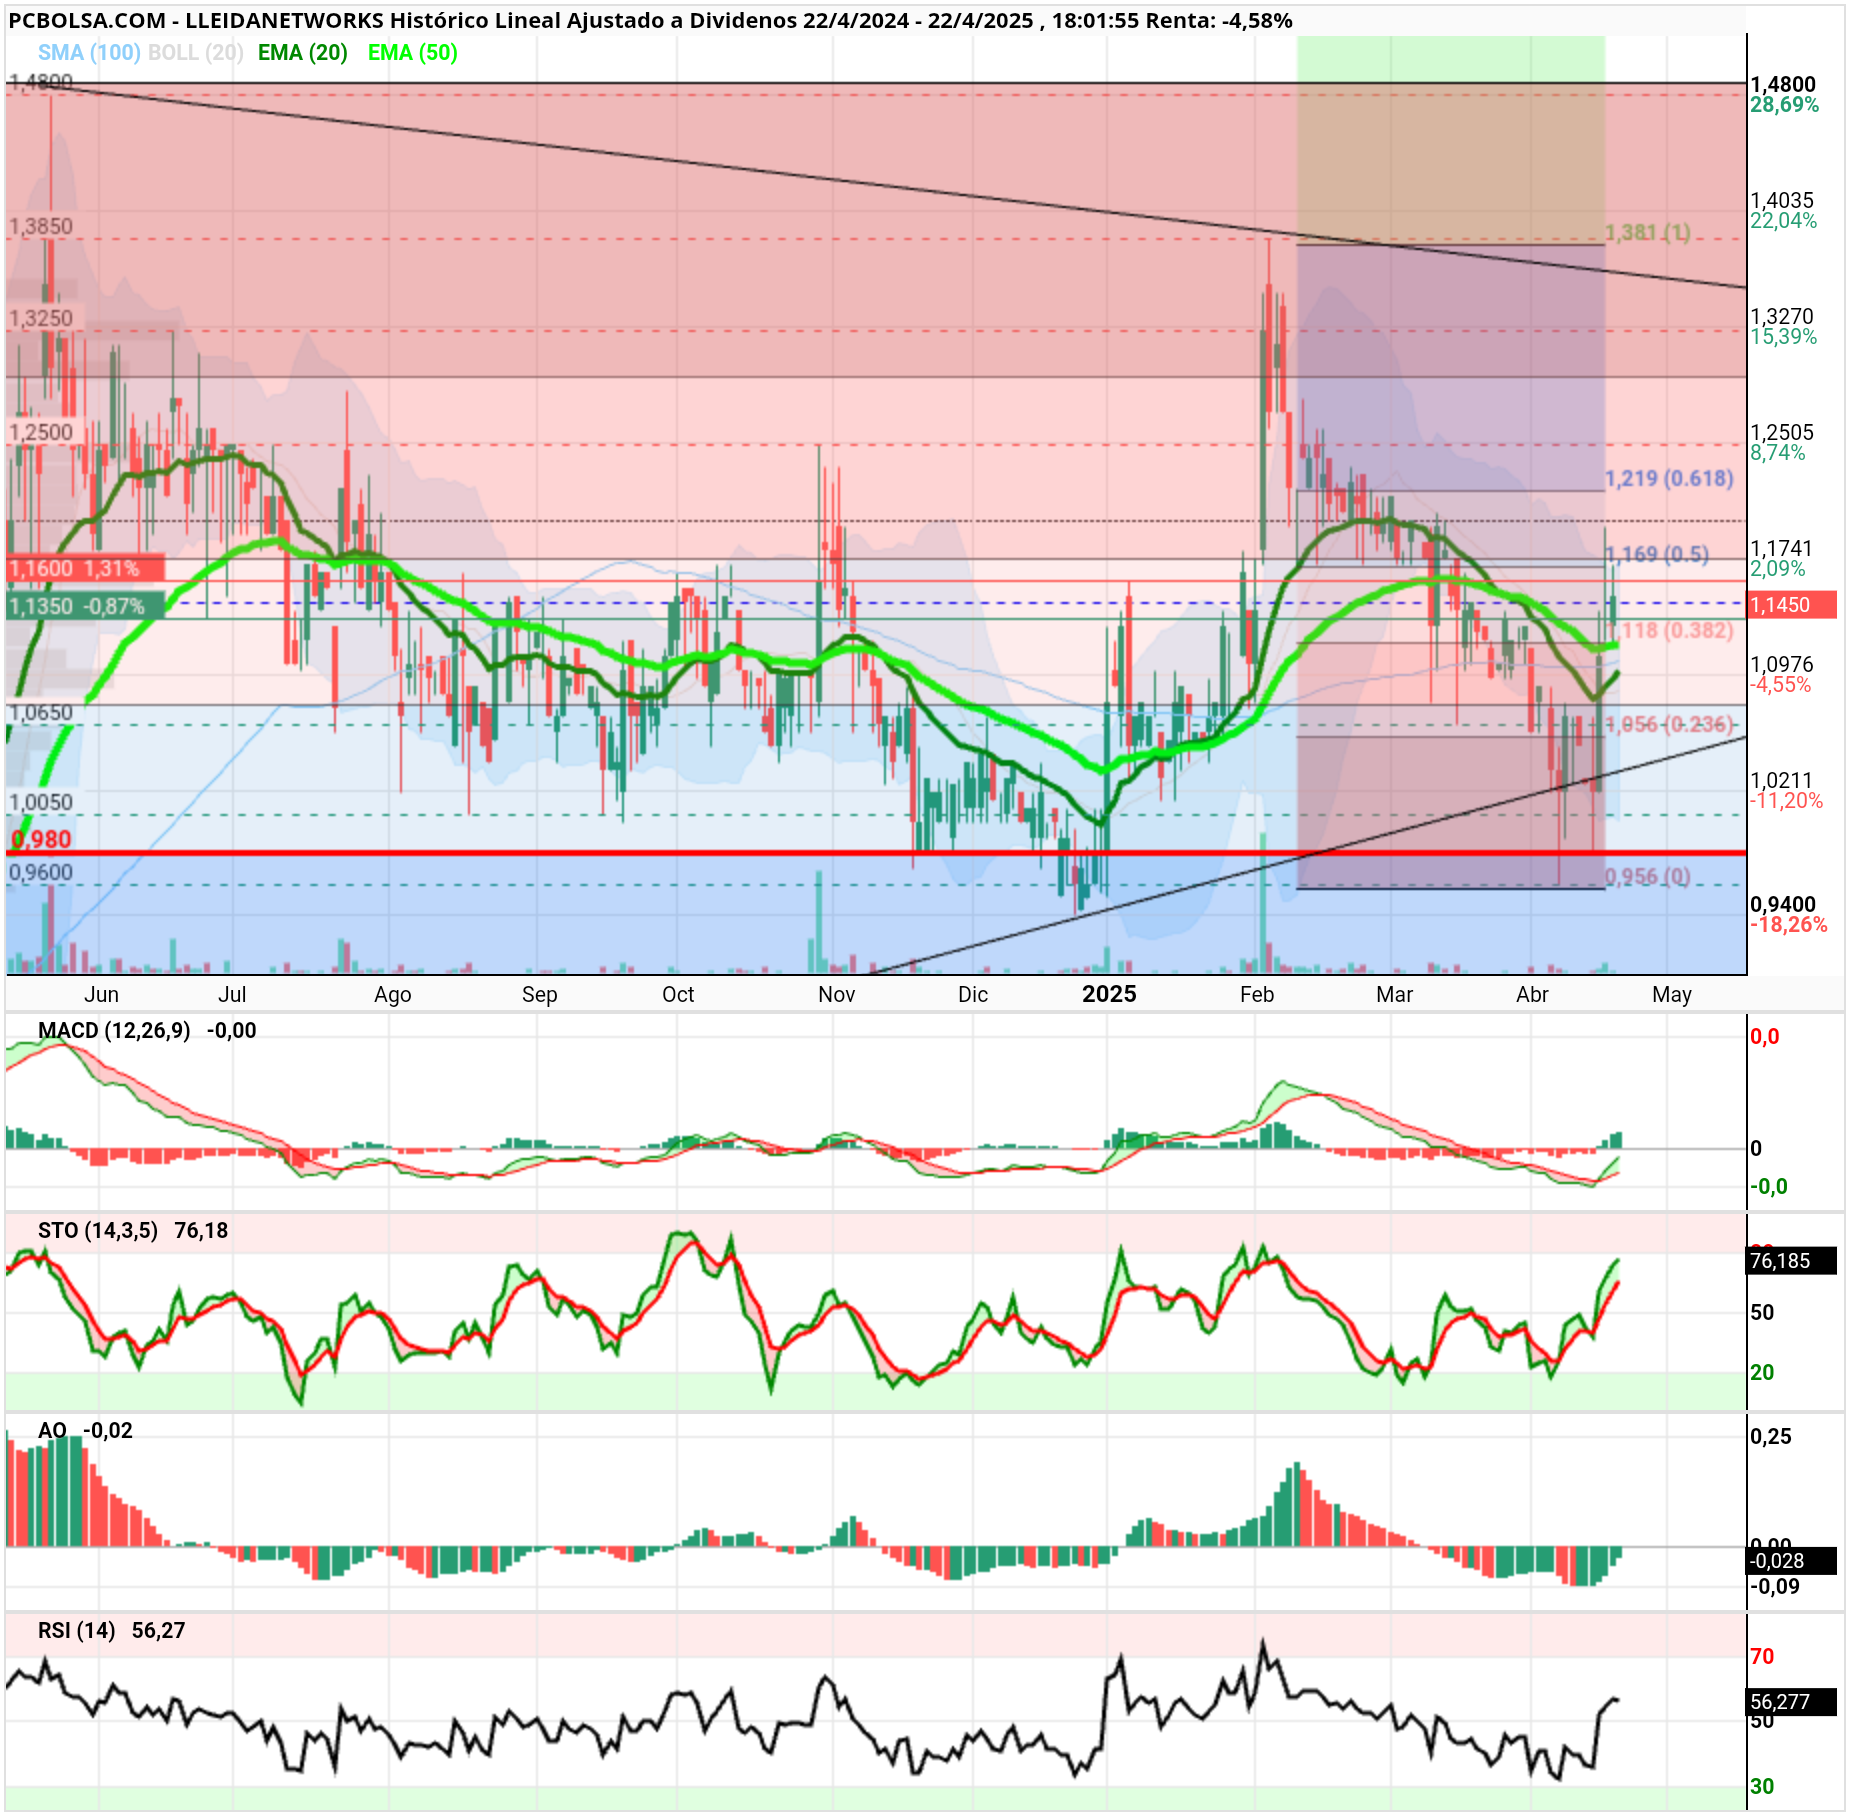Click the 56,277 RSI value tag
The width and height of the screenshot is (1850, 1816).
[x=1792, y=1702]
